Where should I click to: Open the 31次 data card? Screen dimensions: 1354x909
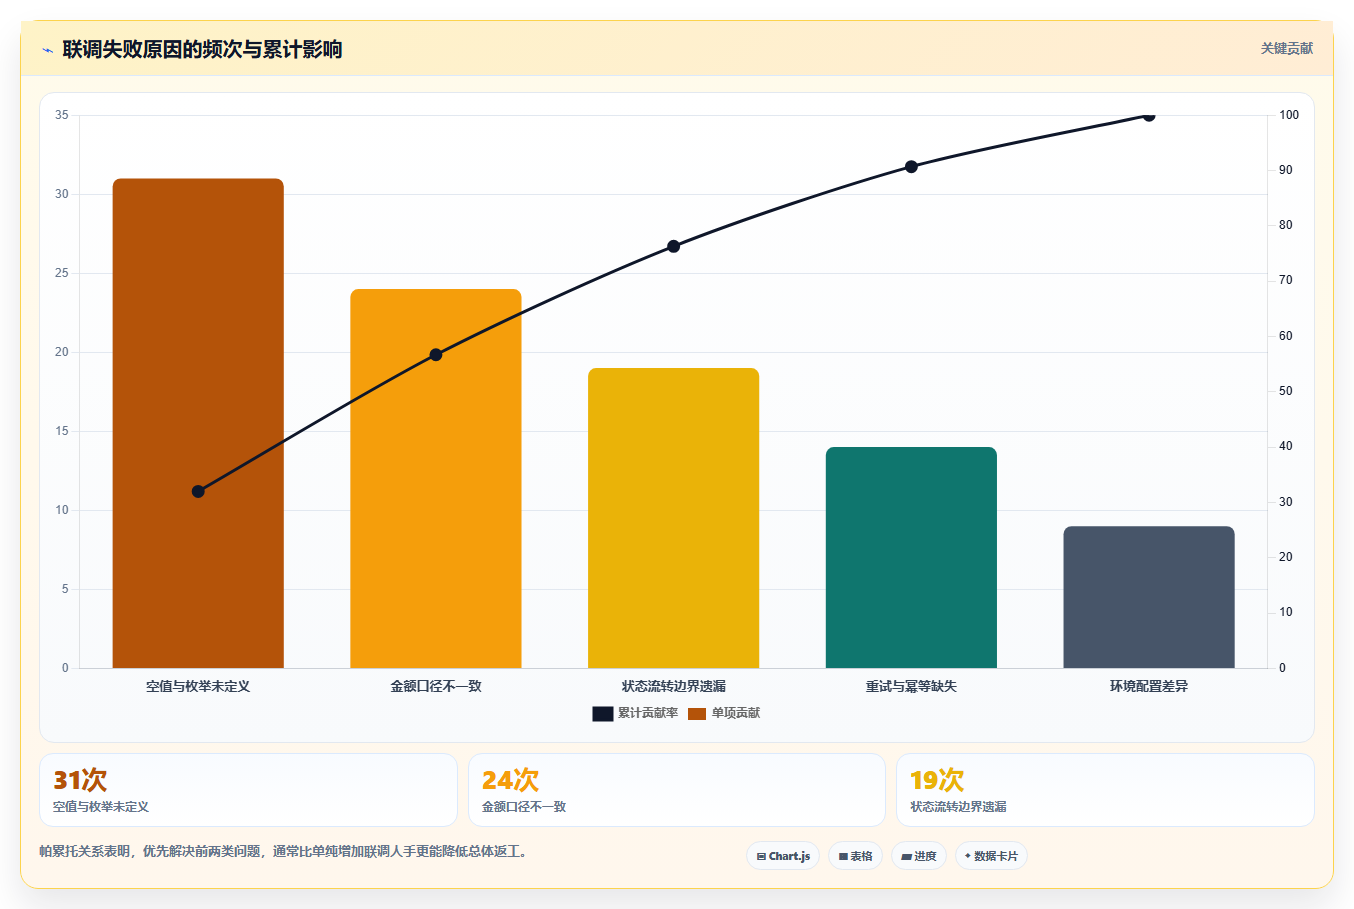pos(248,790)
